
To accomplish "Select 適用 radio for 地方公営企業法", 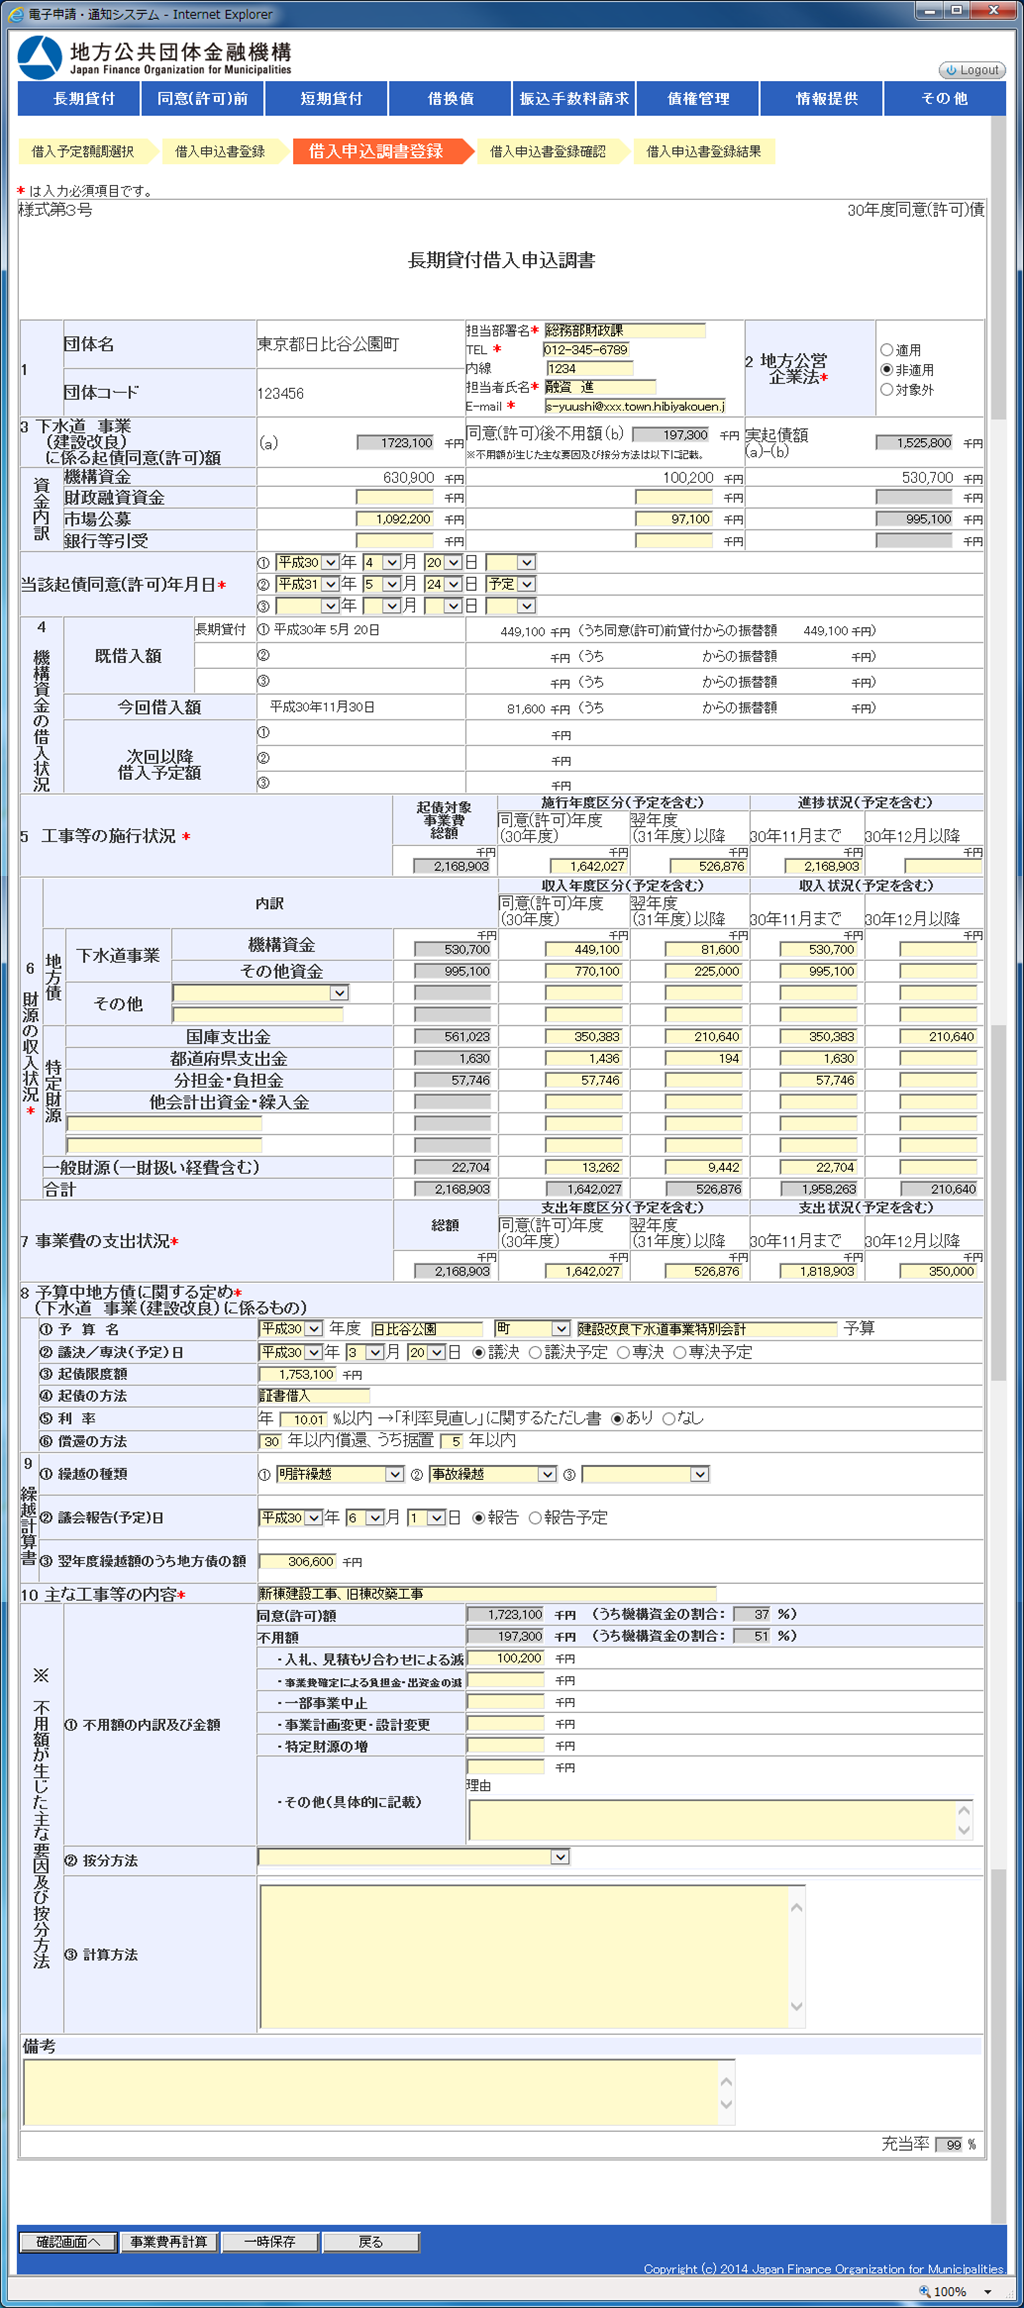I will 887,350.
